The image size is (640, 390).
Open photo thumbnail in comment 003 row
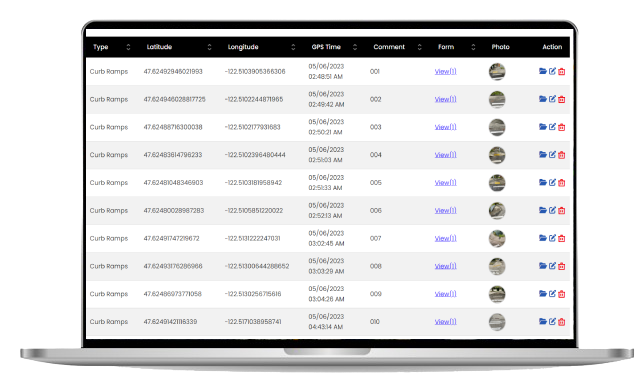(x=497, y=127)
